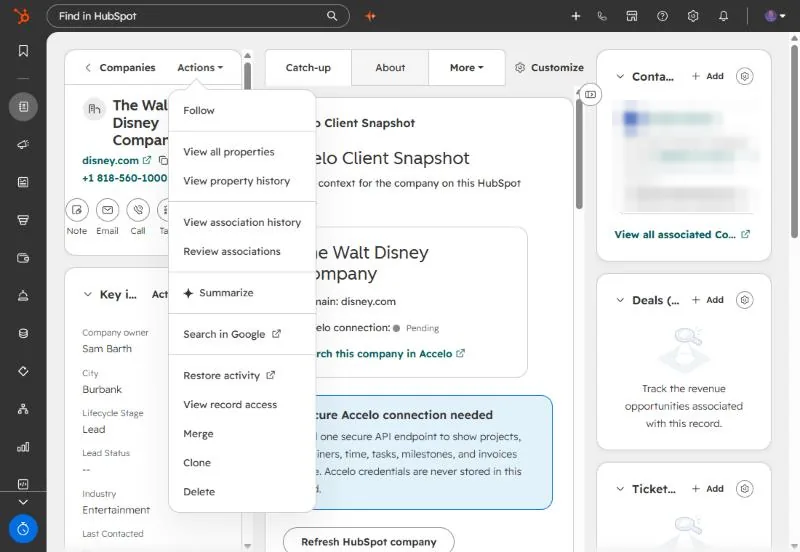Screen dimensions: 800x552
Task: Select Follow from the Actions menu
Action: [x=242, y=110]
